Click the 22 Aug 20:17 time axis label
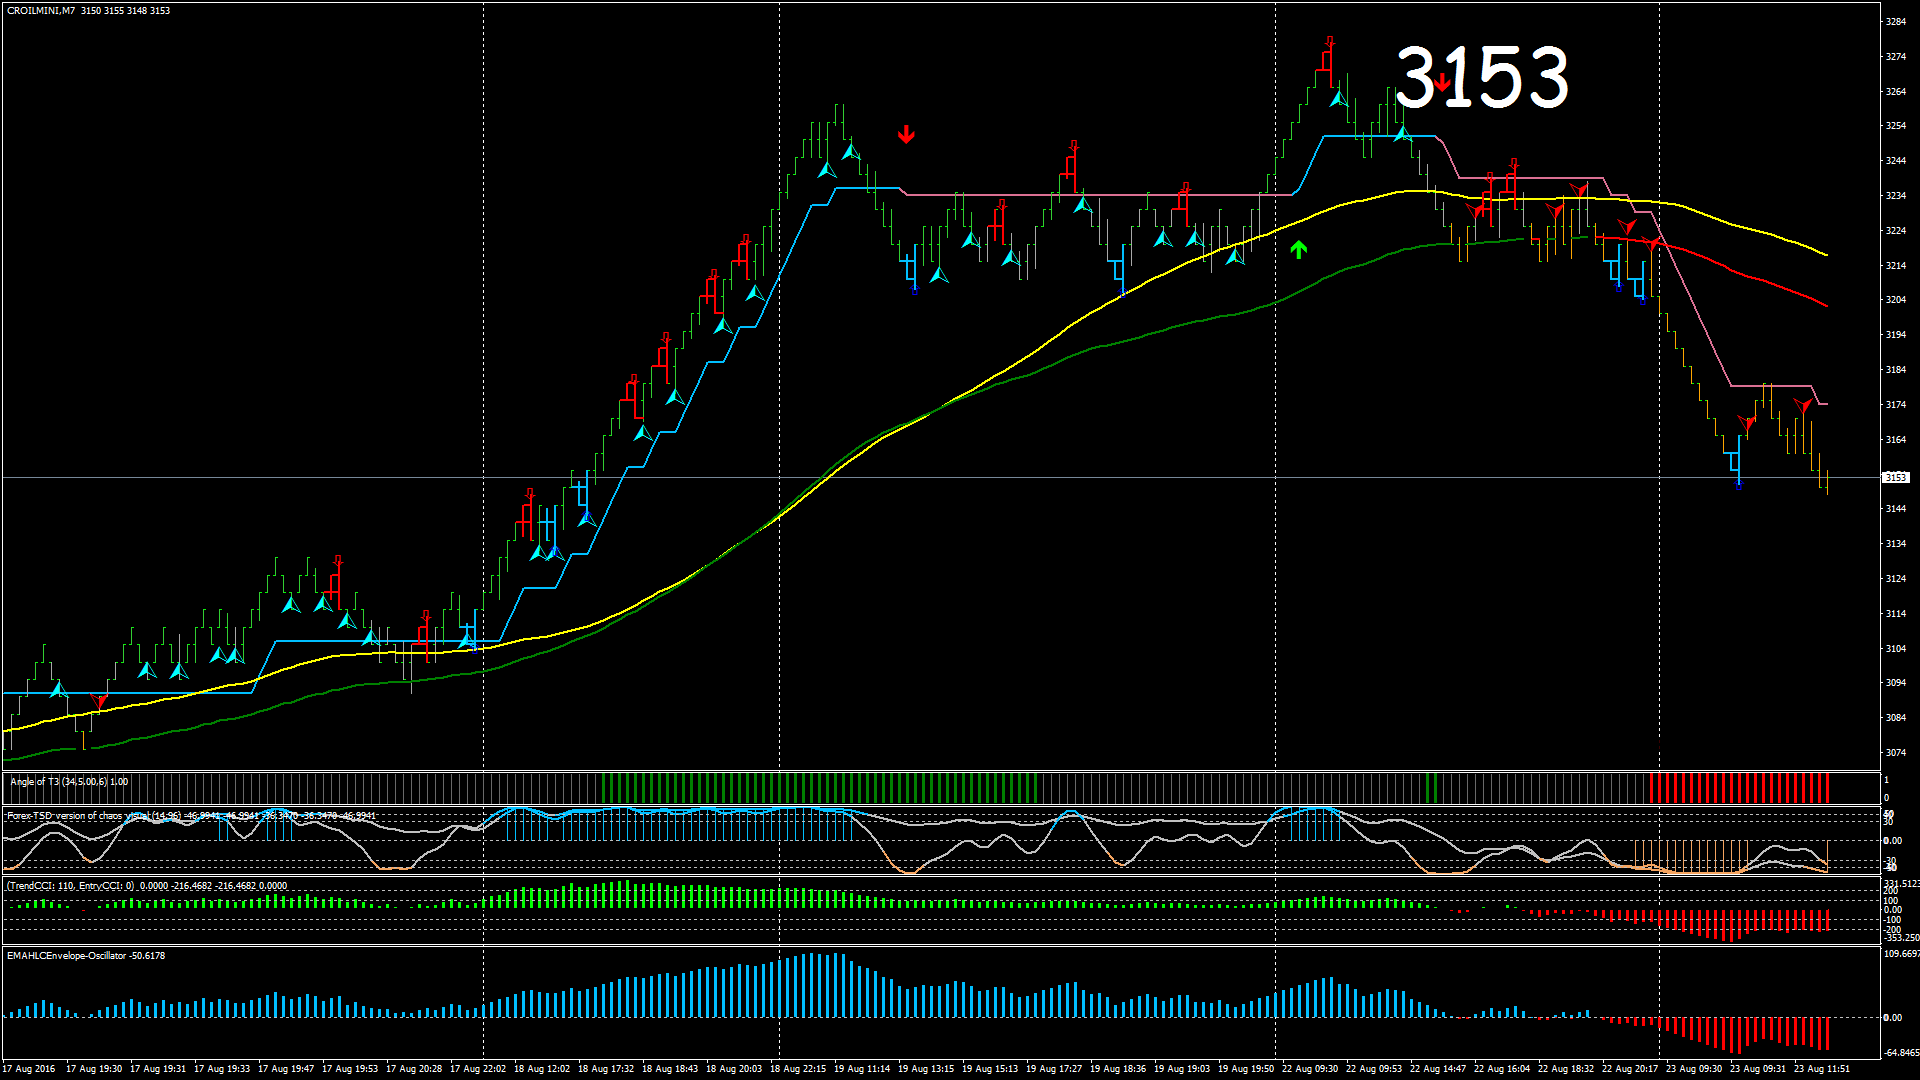Screen dimensions: 1920x1080 coord(1630,1069)
